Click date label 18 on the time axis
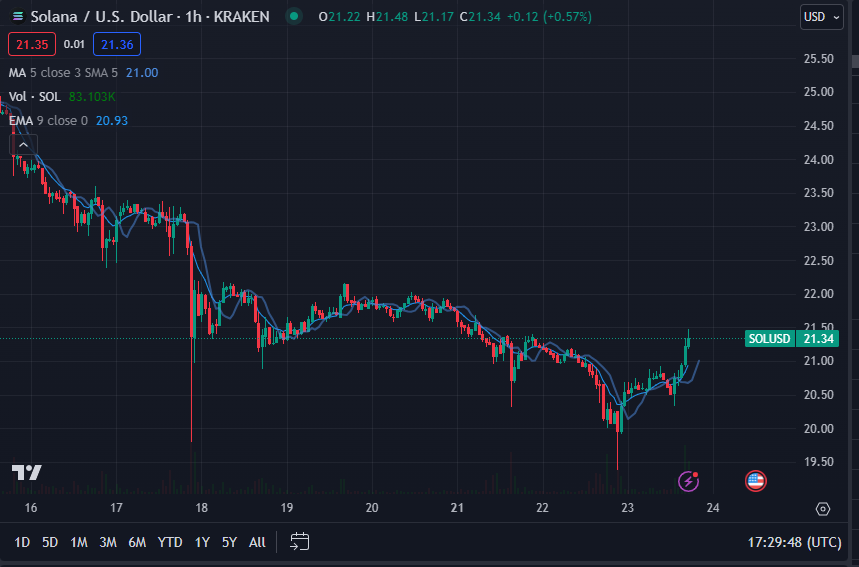Viewport: 859px width, 567px height. pos(202,508)
